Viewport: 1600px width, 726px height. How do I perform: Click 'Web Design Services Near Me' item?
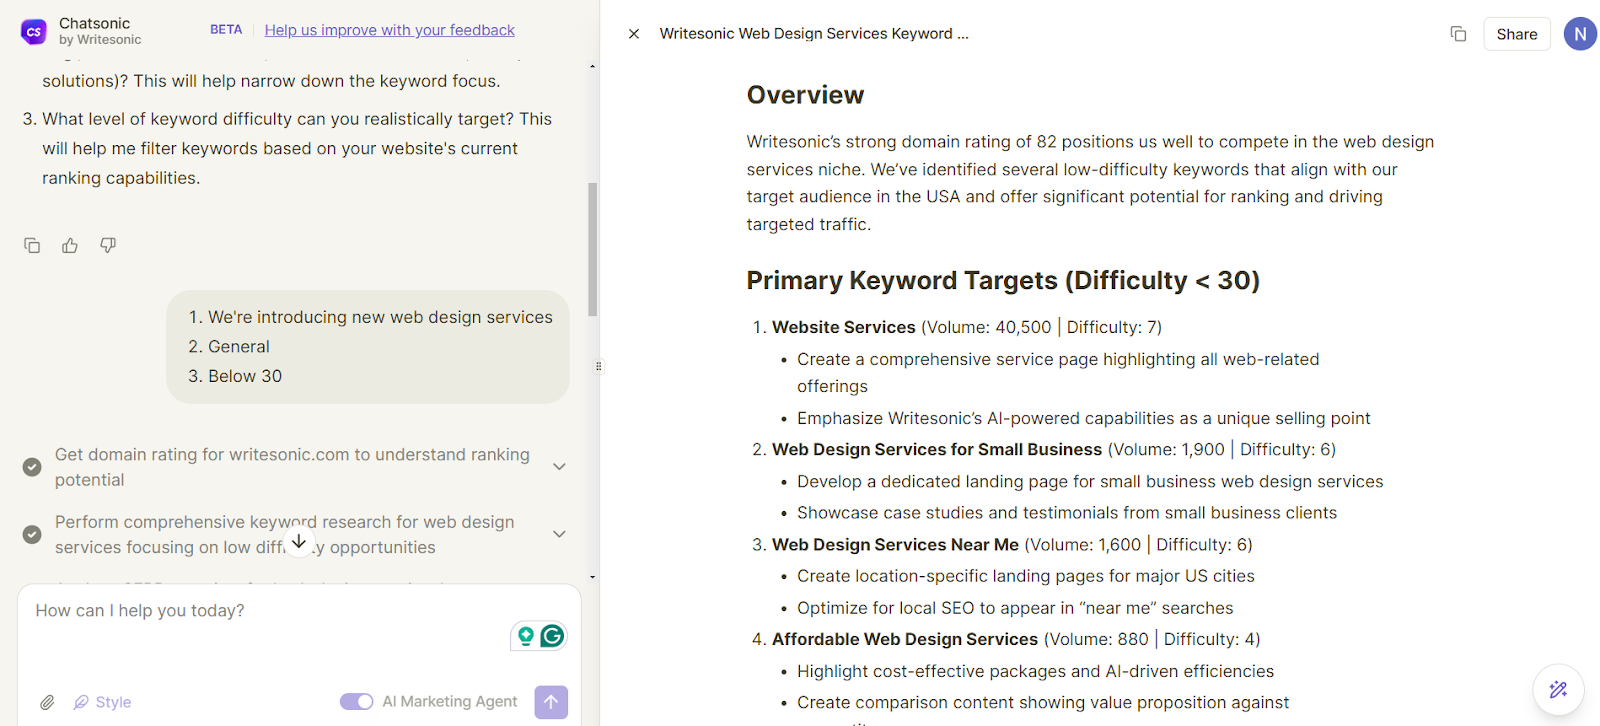(x=895, y=545)
